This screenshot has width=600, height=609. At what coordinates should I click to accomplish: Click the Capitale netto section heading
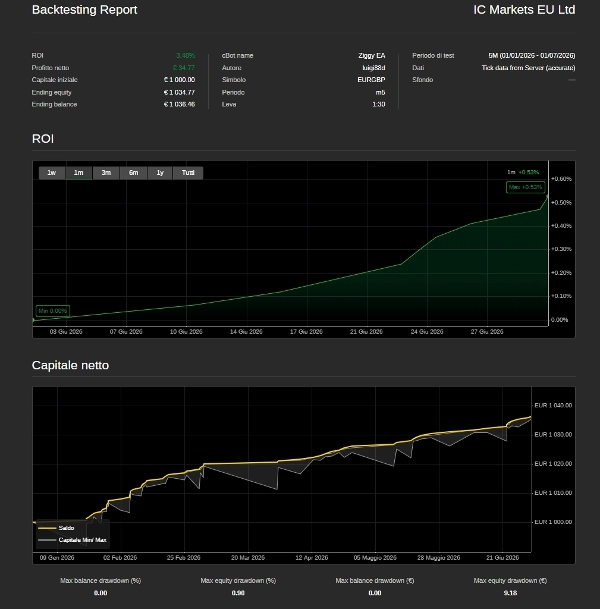(70, 365)
